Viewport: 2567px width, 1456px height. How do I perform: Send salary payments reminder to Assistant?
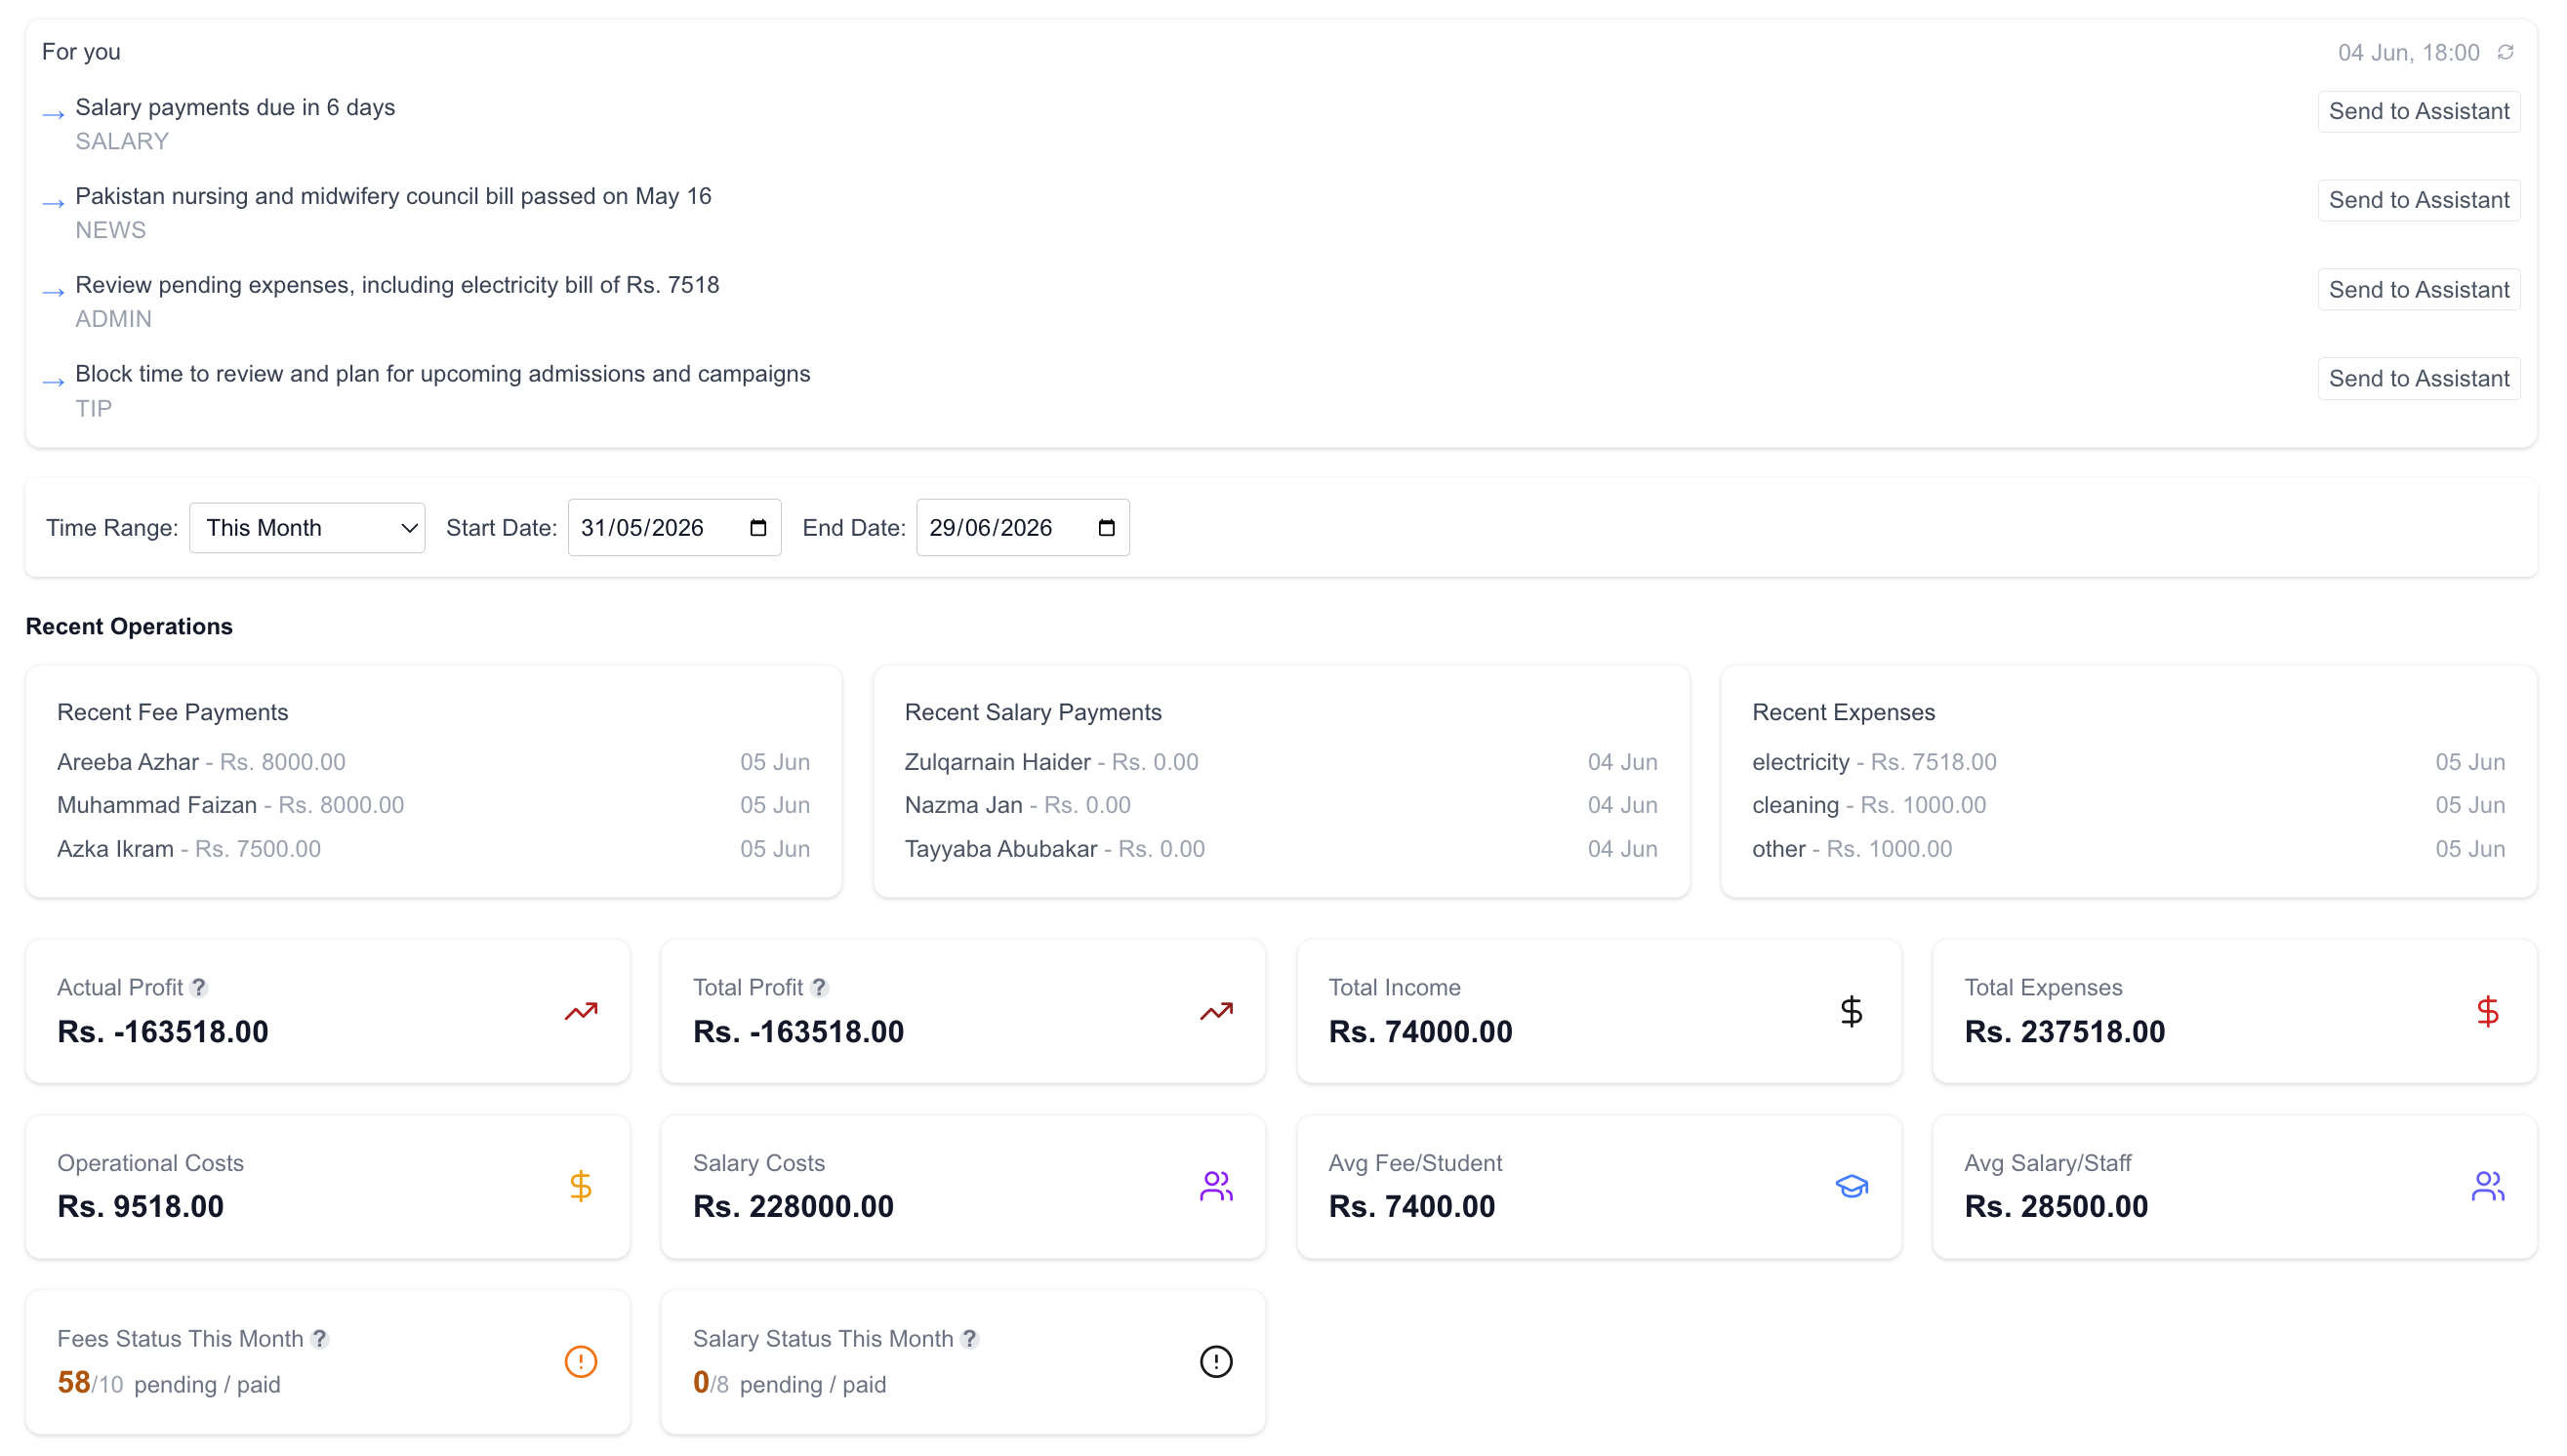[x=2418, y=111]
